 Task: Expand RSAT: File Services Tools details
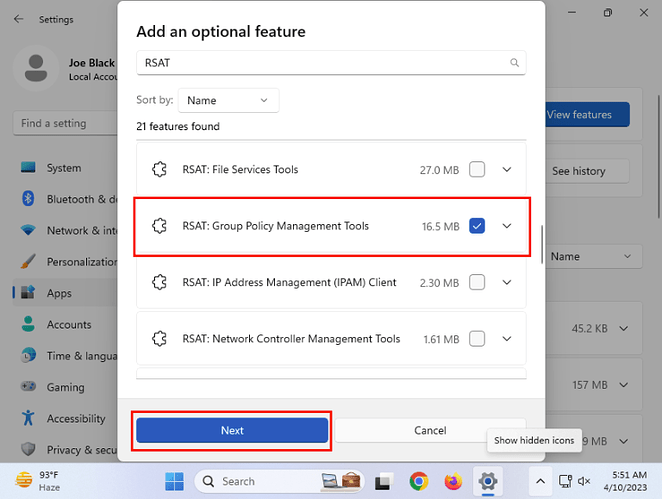pos(507,169)
